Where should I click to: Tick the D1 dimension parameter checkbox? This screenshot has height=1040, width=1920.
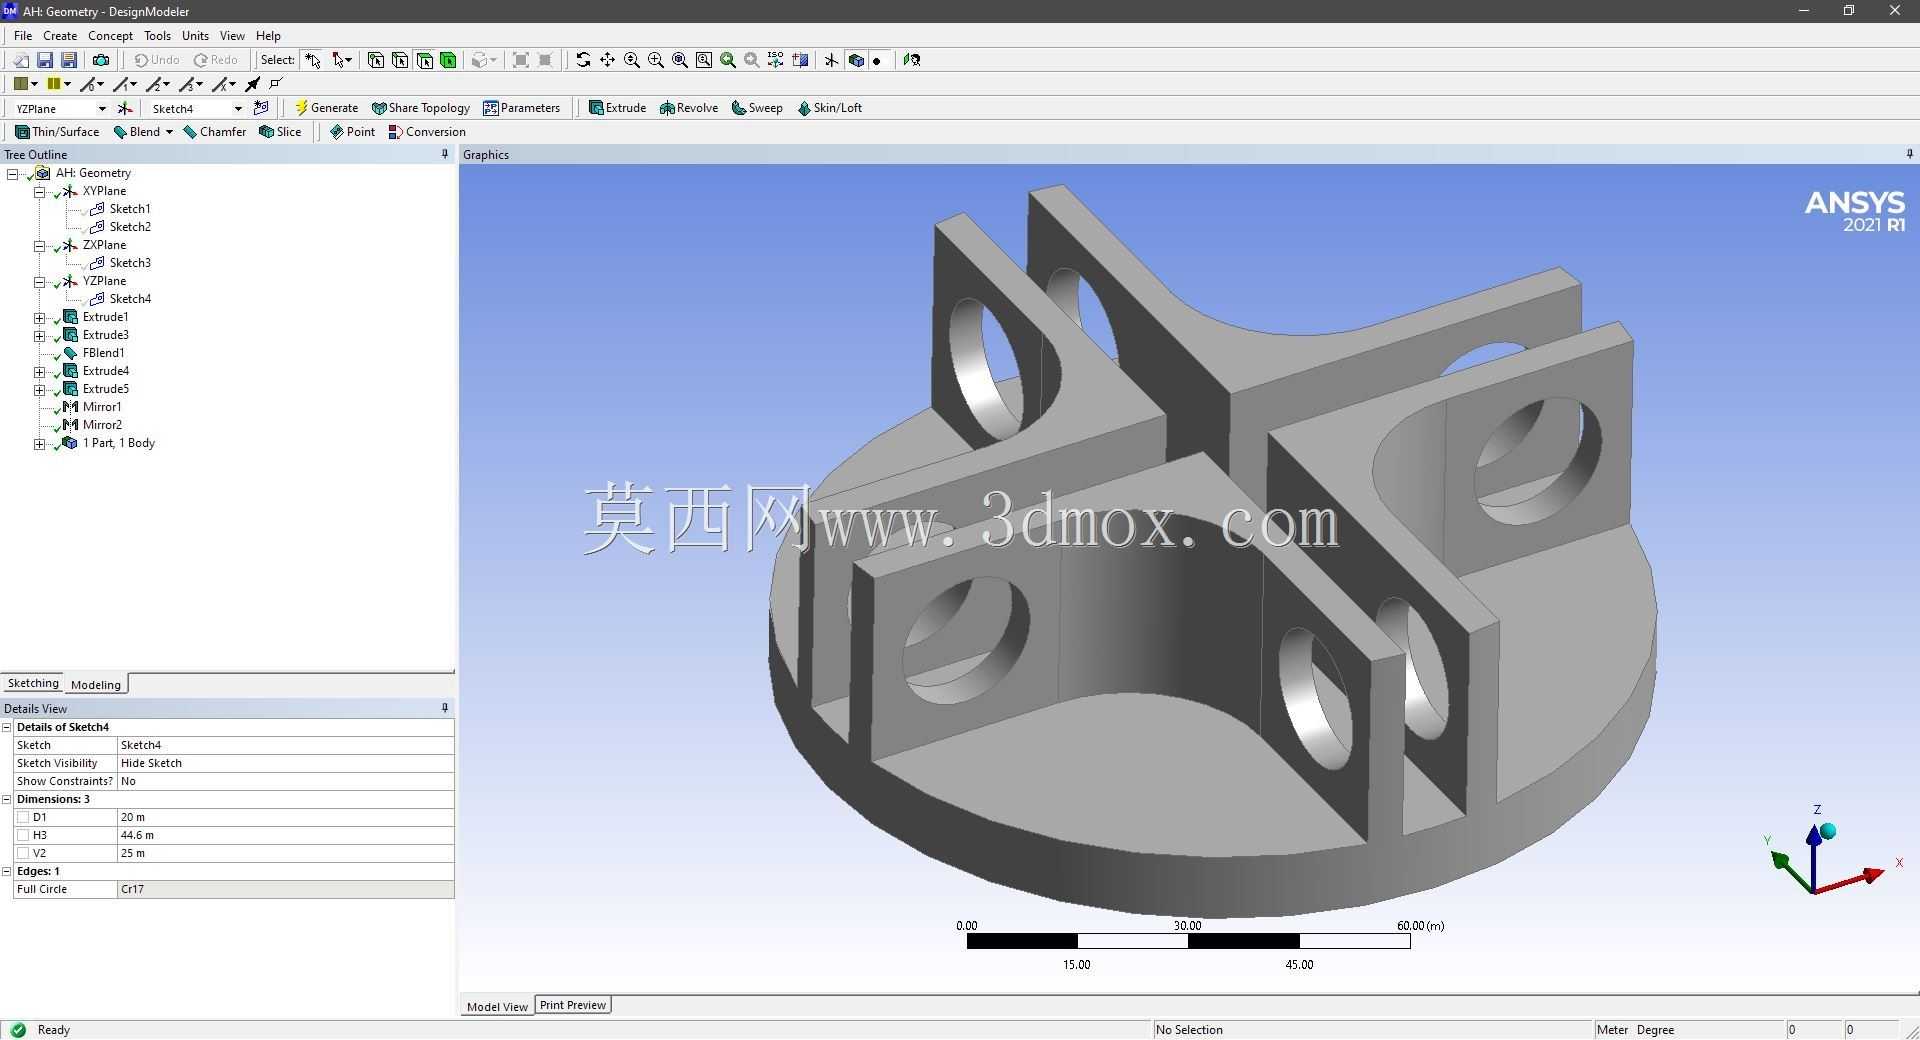pos(23,817)
